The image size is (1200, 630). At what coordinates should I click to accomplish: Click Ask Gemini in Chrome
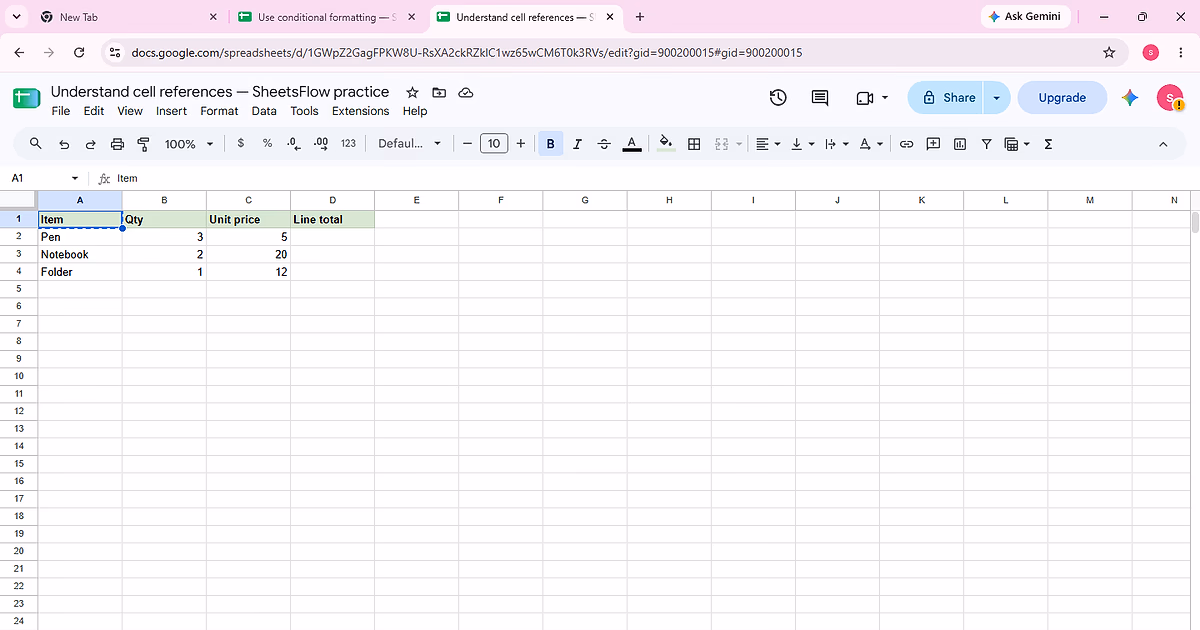pos(1026,17)
